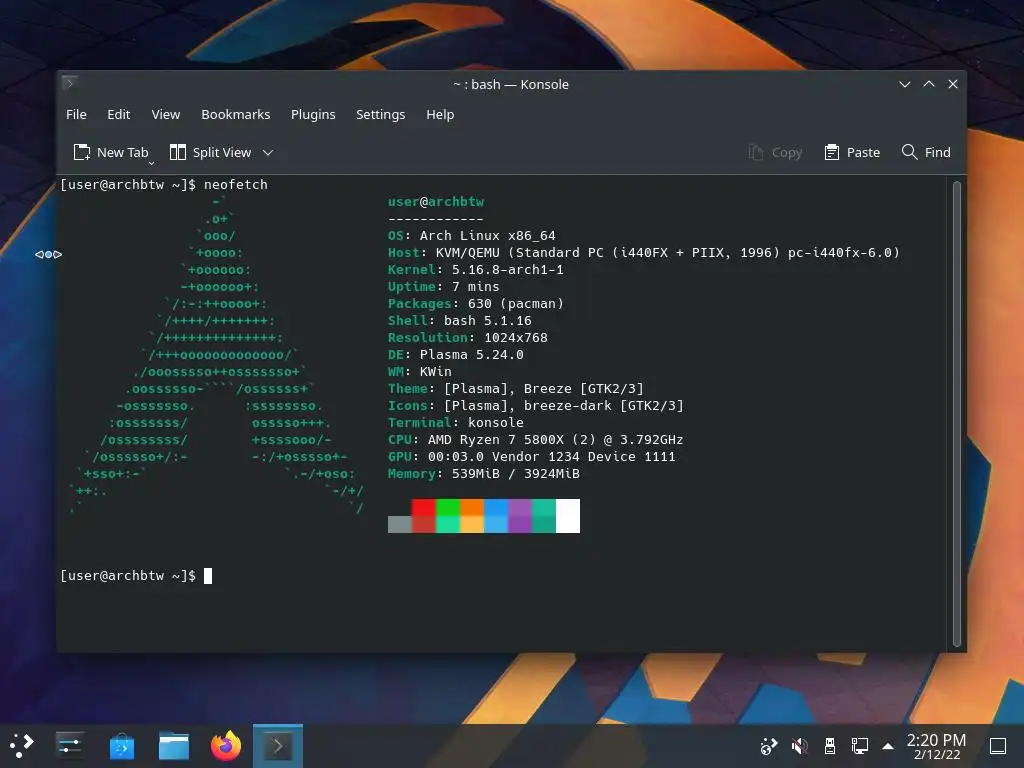Click the terminal vertical scrollbar
The height and width of the screenshot is (768, 1024).
click(x=957, y=413)
